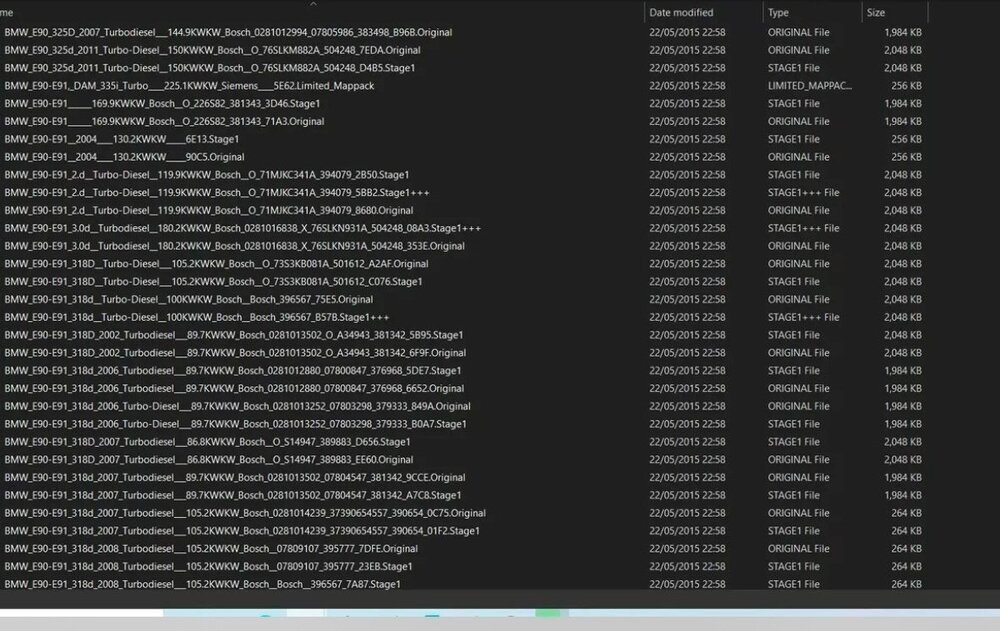This screenshot has height=631, width=1000.
Task: Select the 318d_2008 7A87.Stage1 file
Action: click(x=202, y=584)
